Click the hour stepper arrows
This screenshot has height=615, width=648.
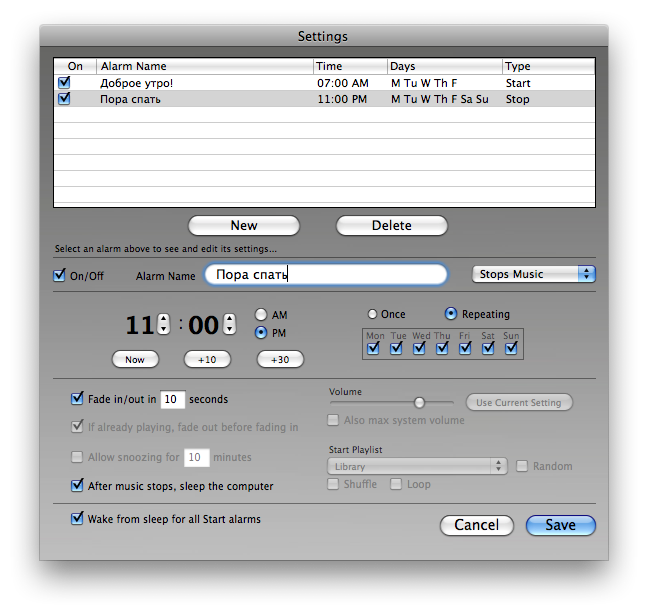(164, 325)
